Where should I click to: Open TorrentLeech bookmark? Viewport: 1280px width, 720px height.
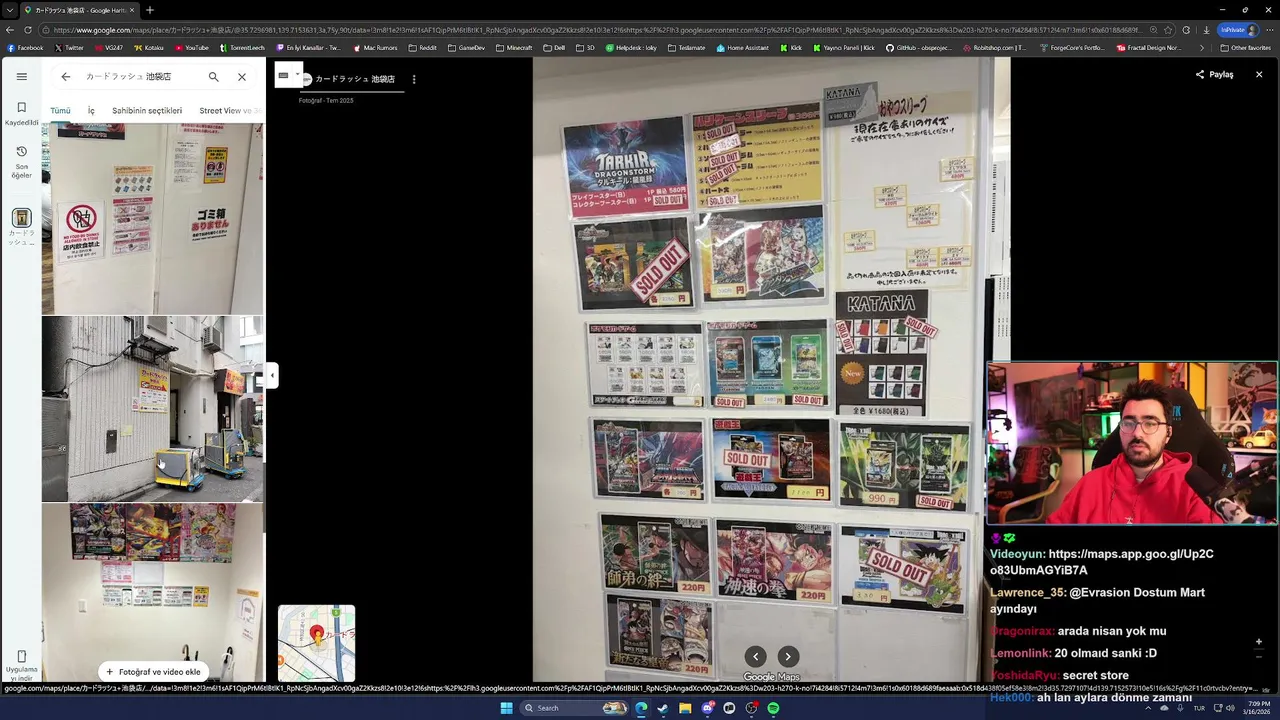point(242,47)
